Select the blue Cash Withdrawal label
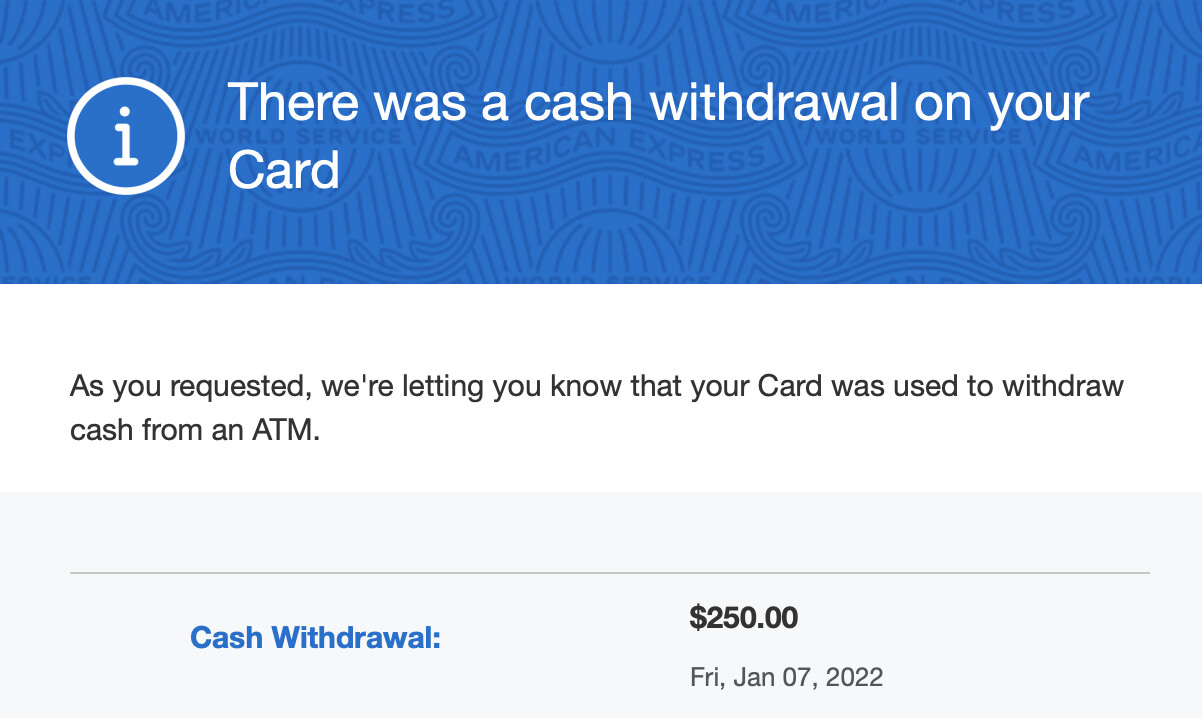 coord(315,637)
